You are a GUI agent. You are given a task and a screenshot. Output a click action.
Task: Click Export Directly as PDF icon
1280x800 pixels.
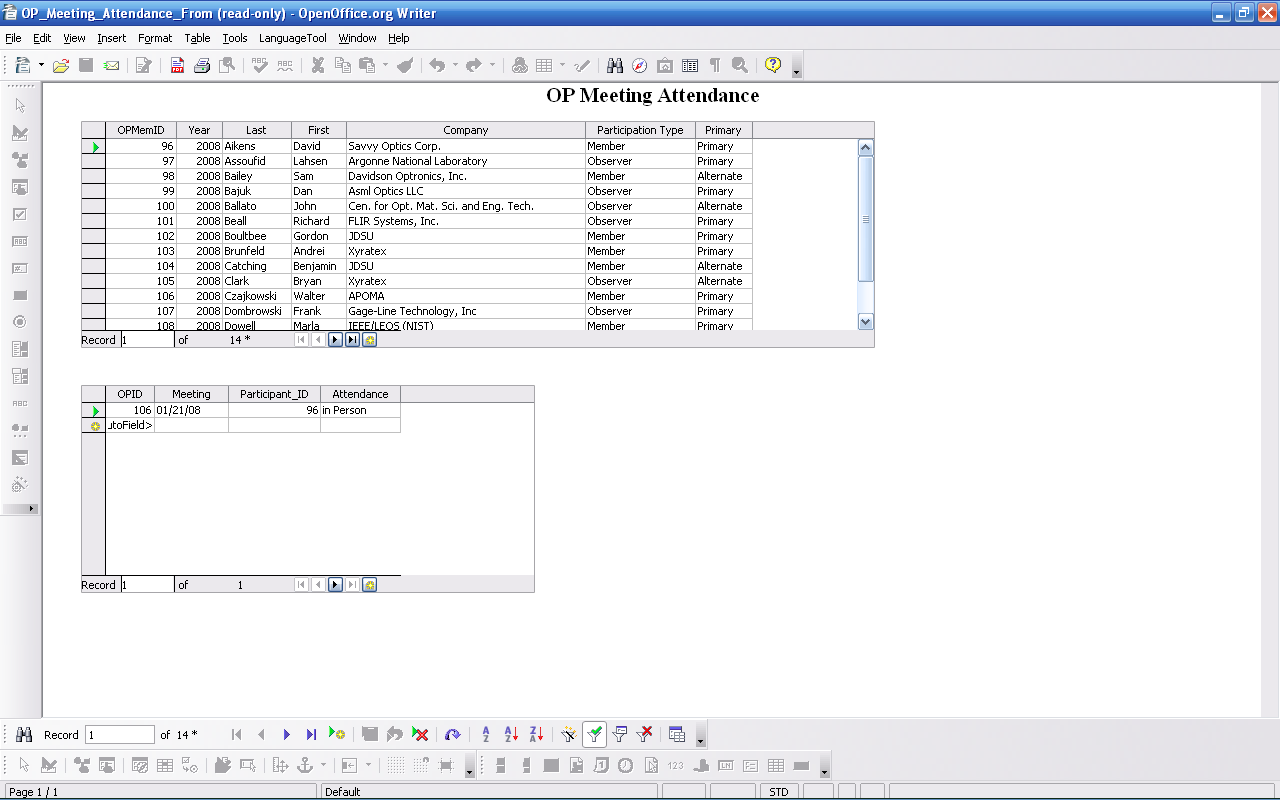[x=177, y=66]
